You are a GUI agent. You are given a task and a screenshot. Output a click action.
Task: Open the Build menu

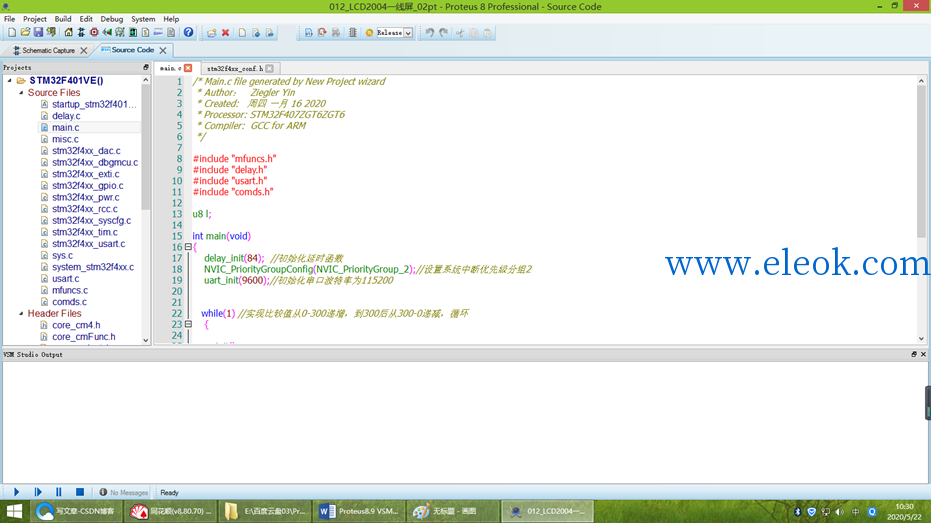(63, 19)
